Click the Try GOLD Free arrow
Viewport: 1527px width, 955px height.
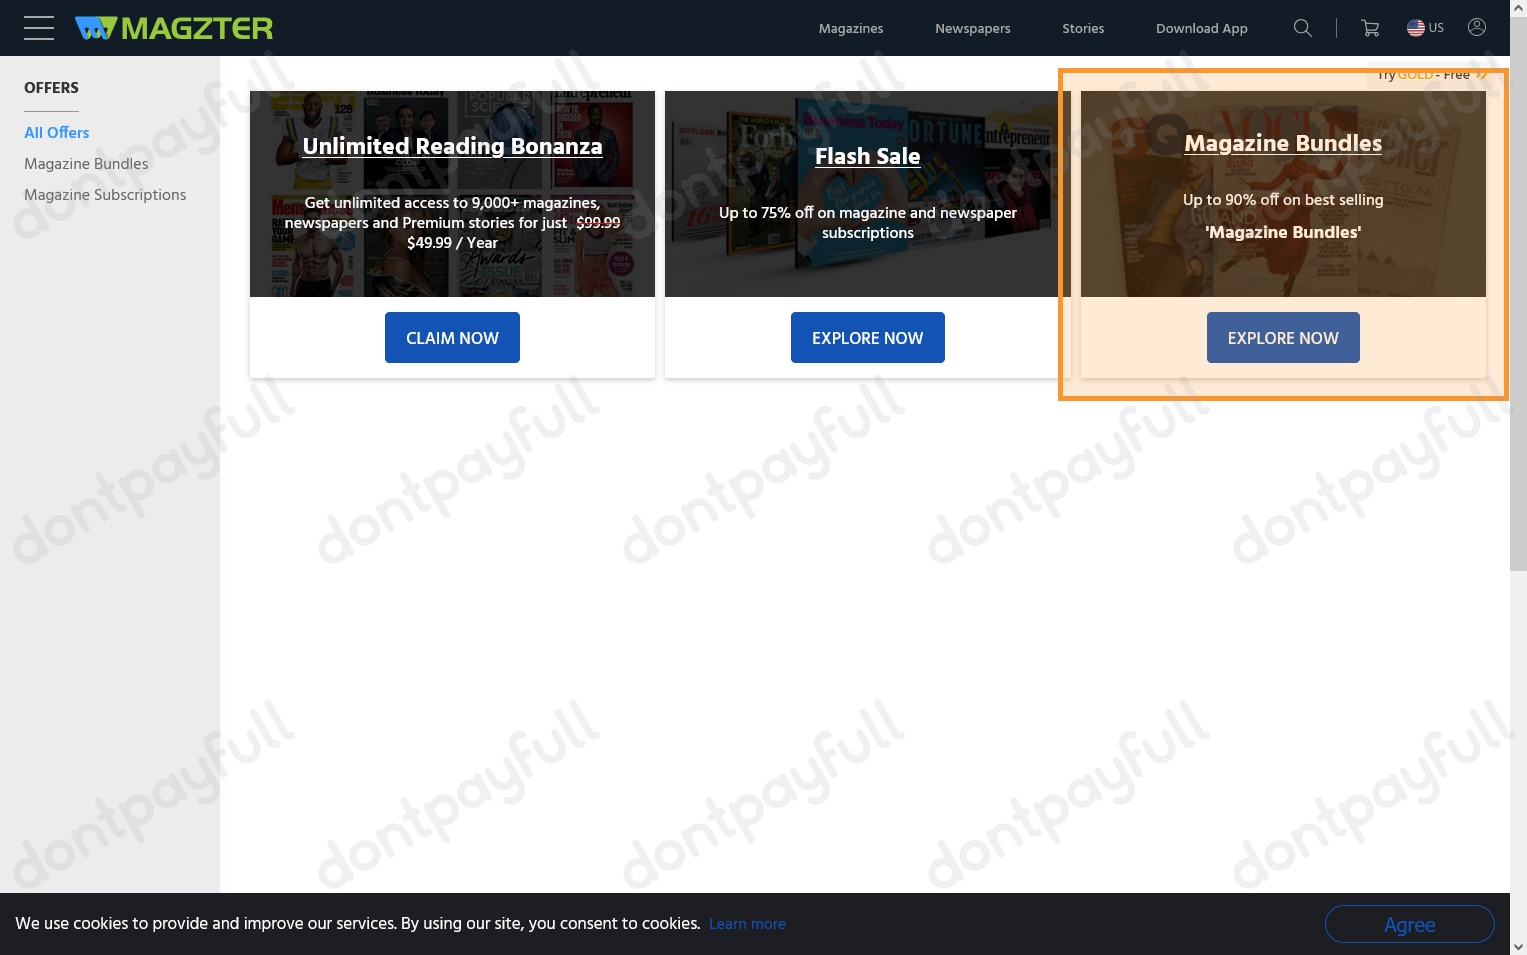1481,75
